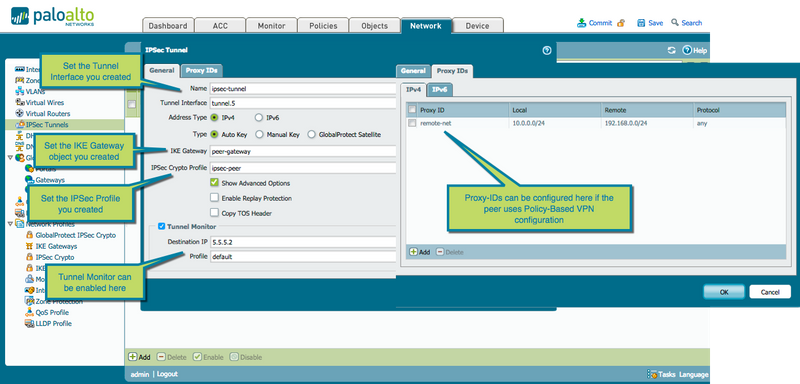Click the Save disk icon

[x=641, y=22]
